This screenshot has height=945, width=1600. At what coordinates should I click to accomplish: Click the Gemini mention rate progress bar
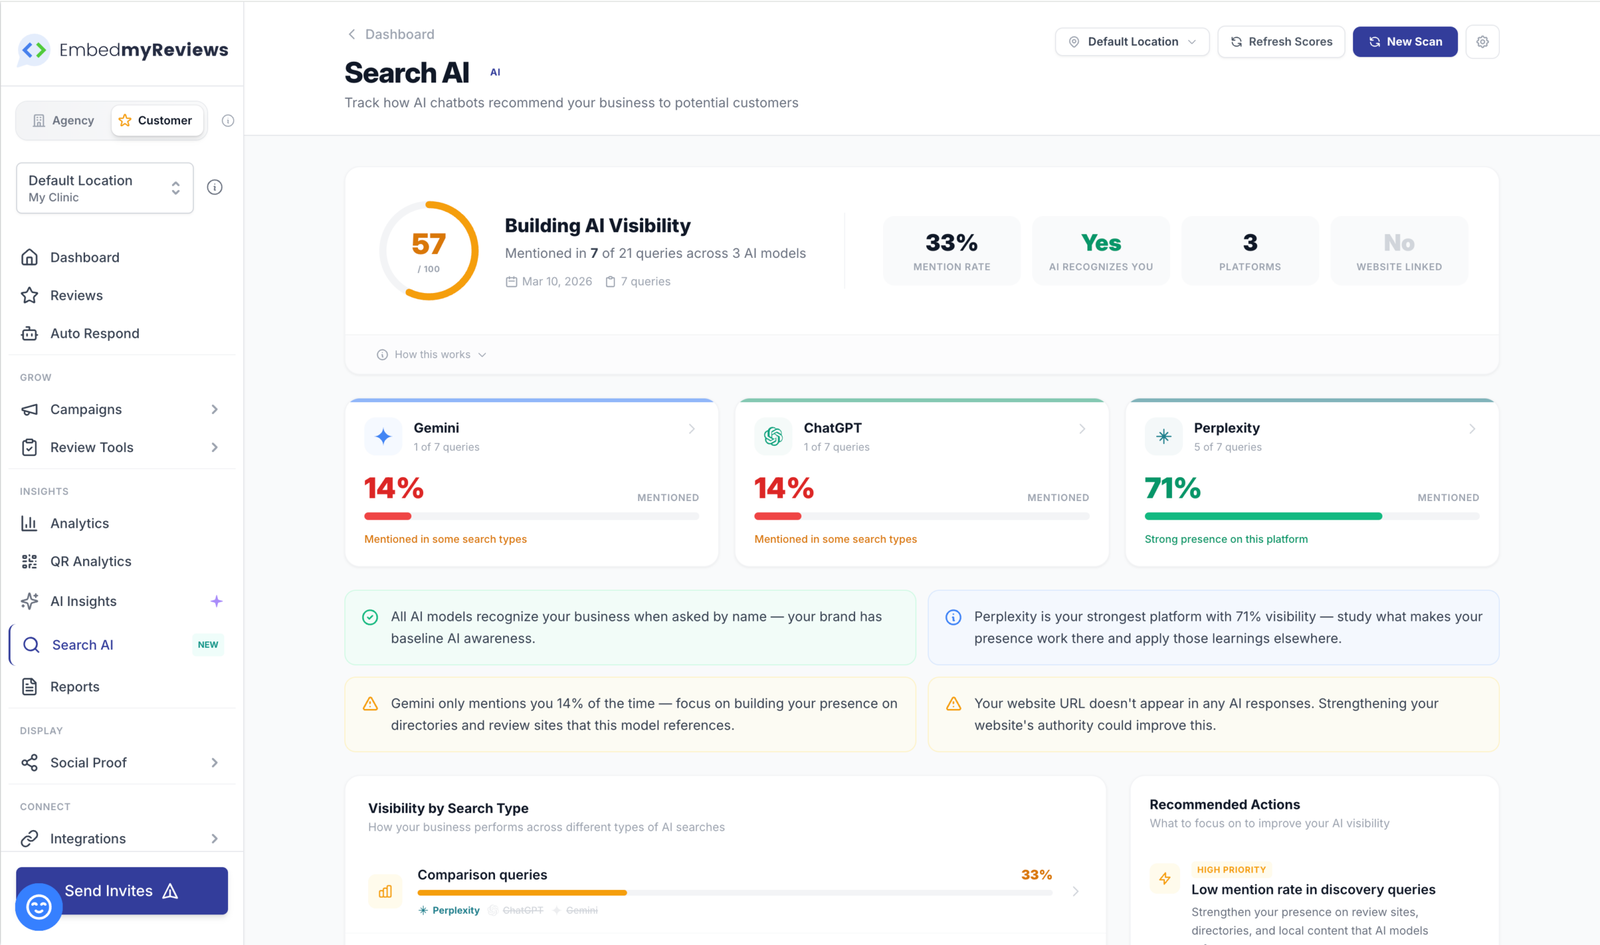(531, 516)
